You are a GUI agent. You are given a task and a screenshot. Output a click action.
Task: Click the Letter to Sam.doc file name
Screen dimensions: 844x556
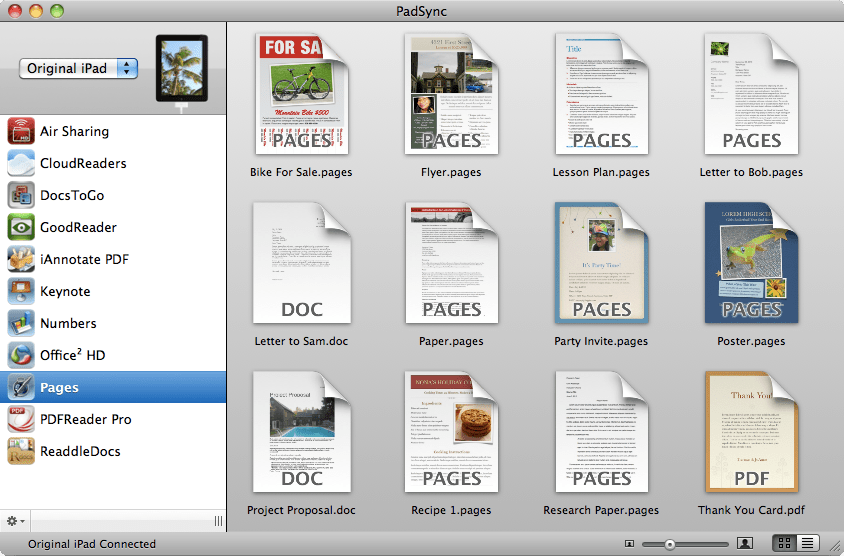coord(301,341)
